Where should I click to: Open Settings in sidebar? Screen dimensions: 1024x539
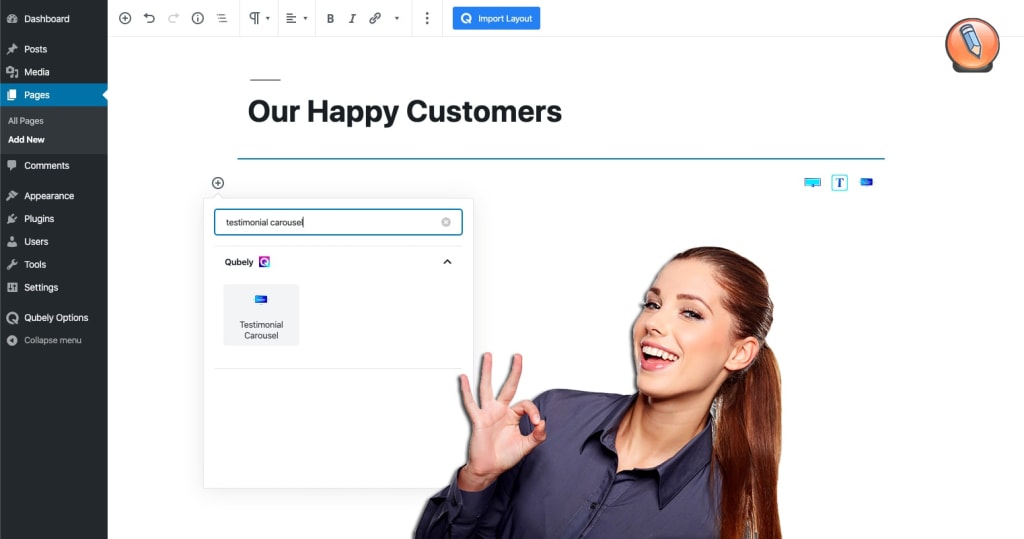pos(41,287)
